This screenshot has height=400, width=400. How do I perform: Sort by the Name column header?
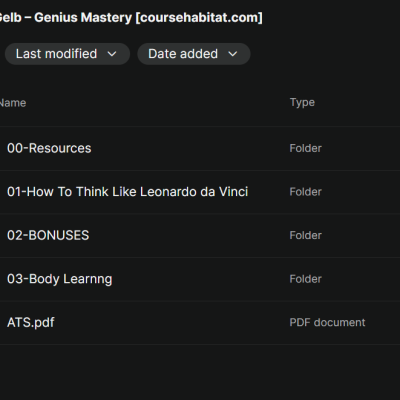click(x=13, y=103)
